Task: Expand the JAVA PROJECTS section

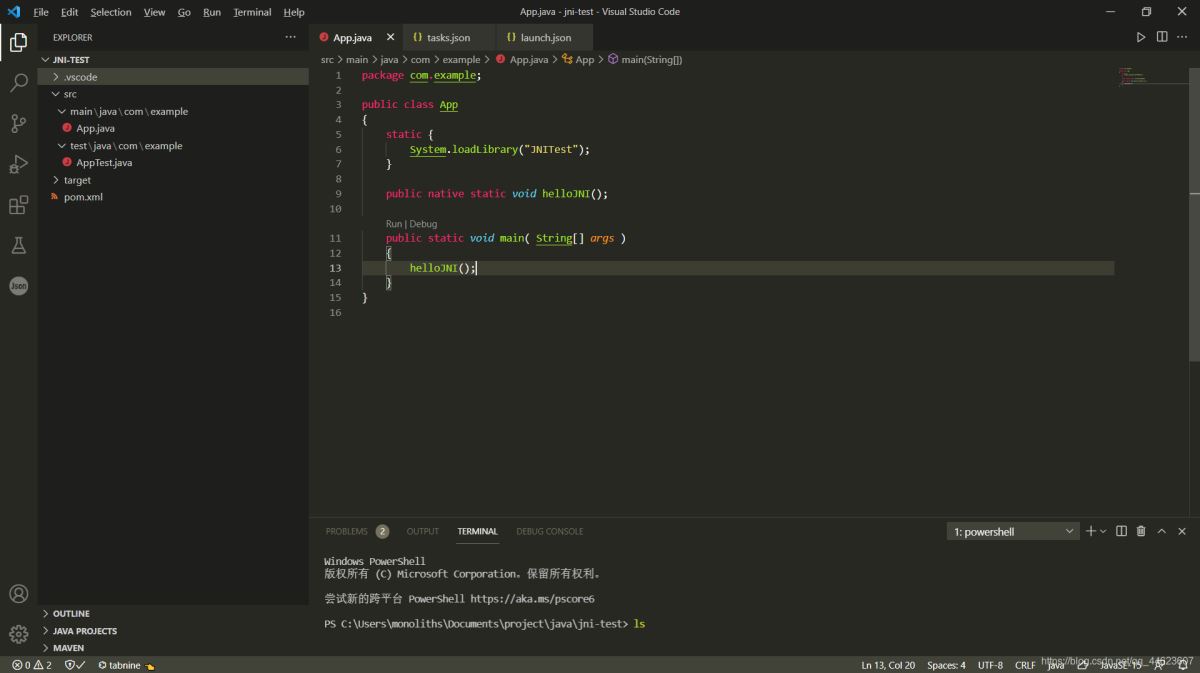Action: click(x=174, y=631)
